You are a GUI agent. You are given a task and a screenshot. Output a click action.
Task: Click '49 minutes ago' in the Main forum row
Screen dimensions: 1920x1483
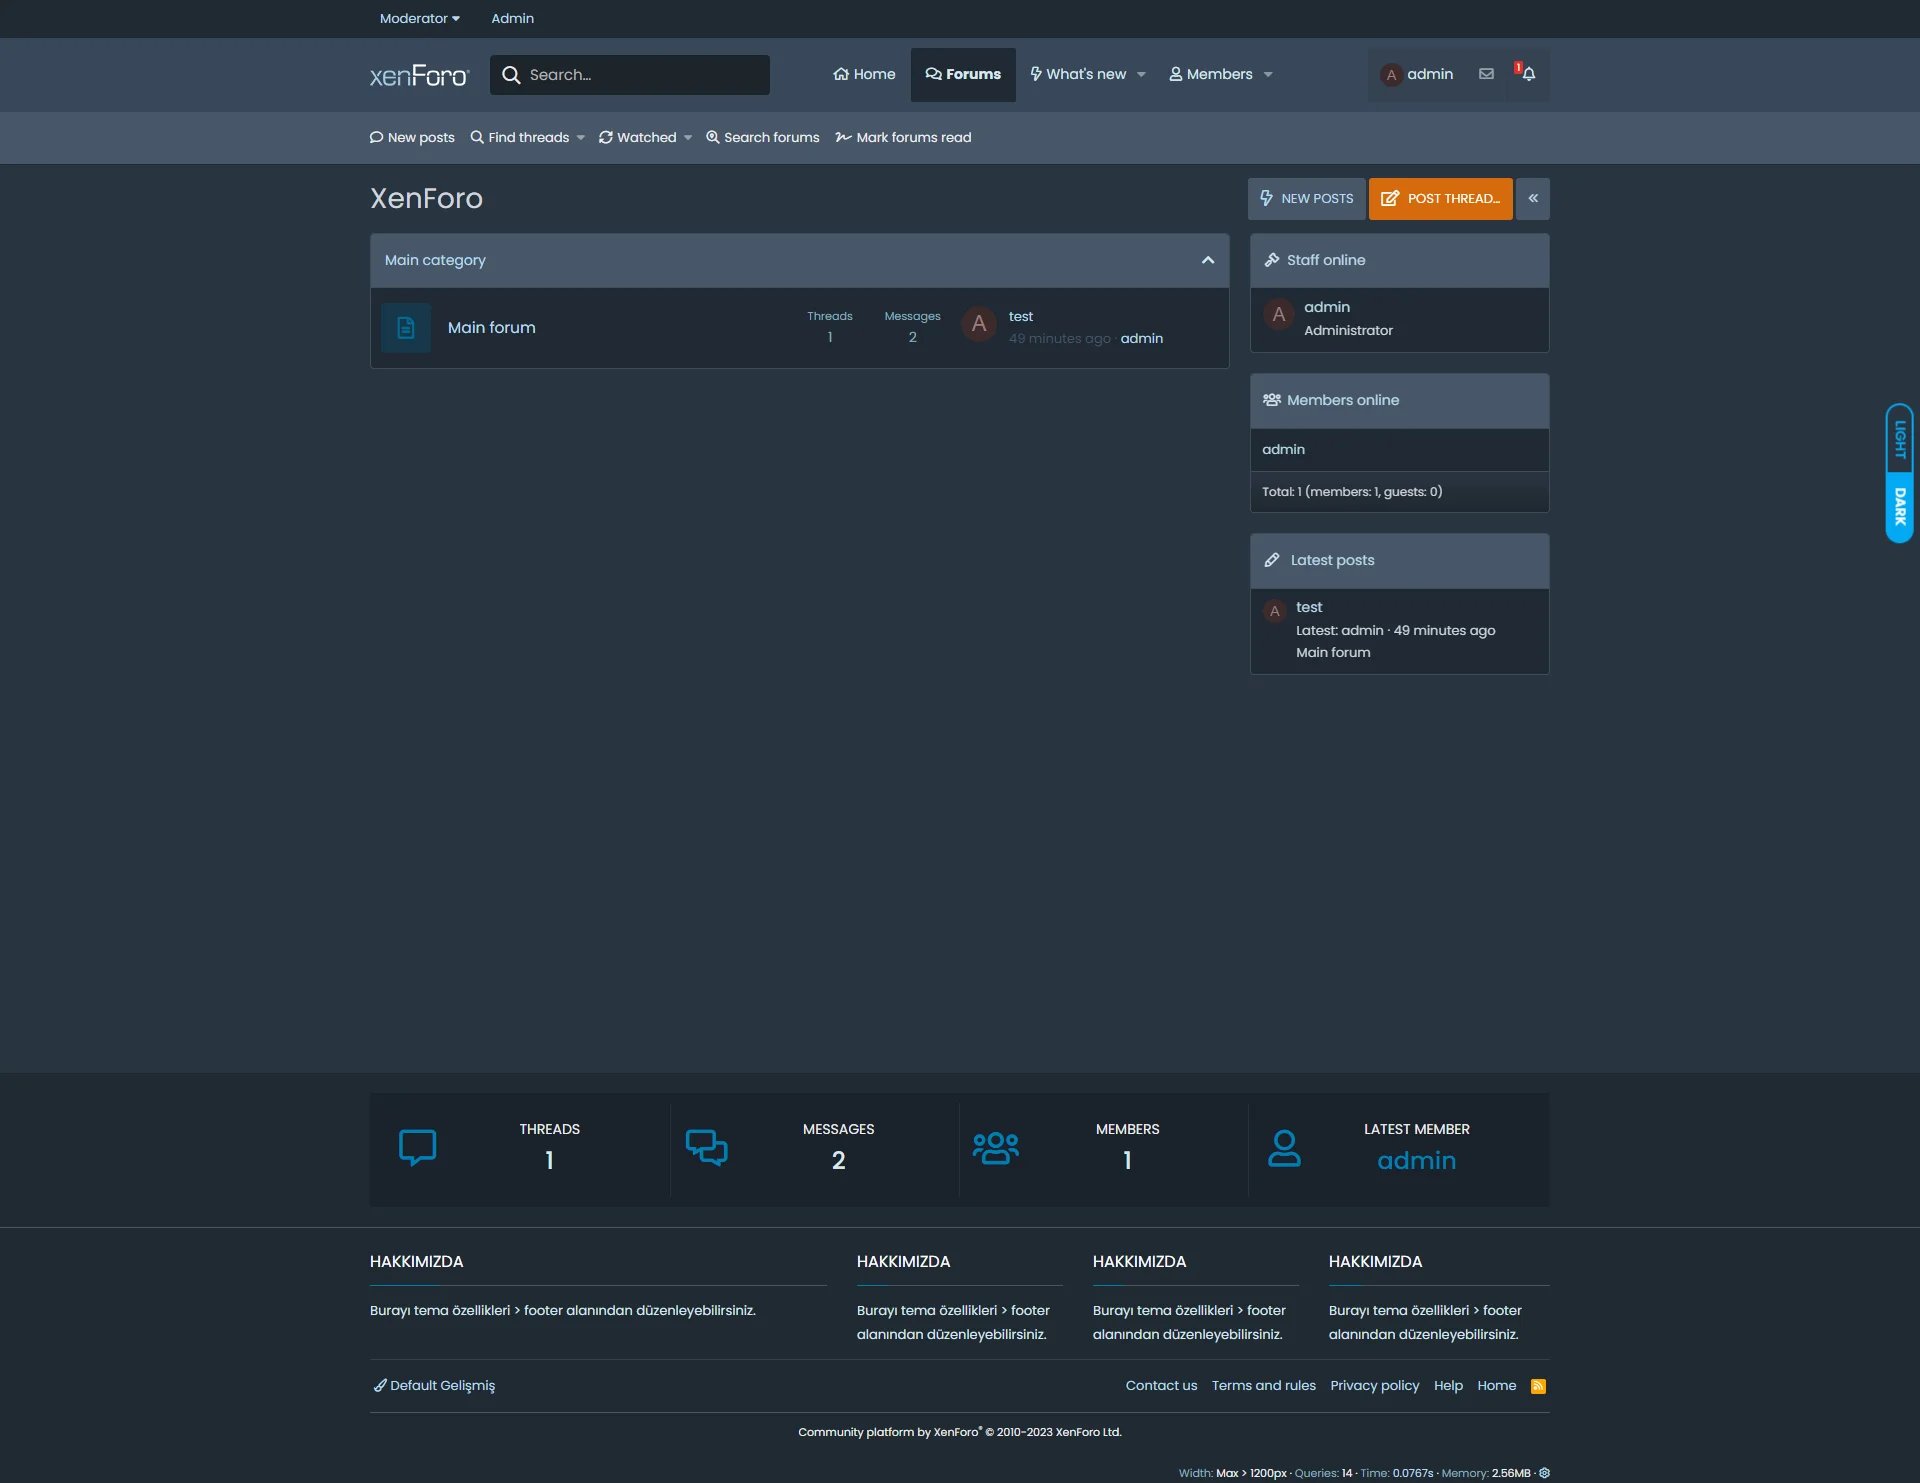(x=1059, y=338)
